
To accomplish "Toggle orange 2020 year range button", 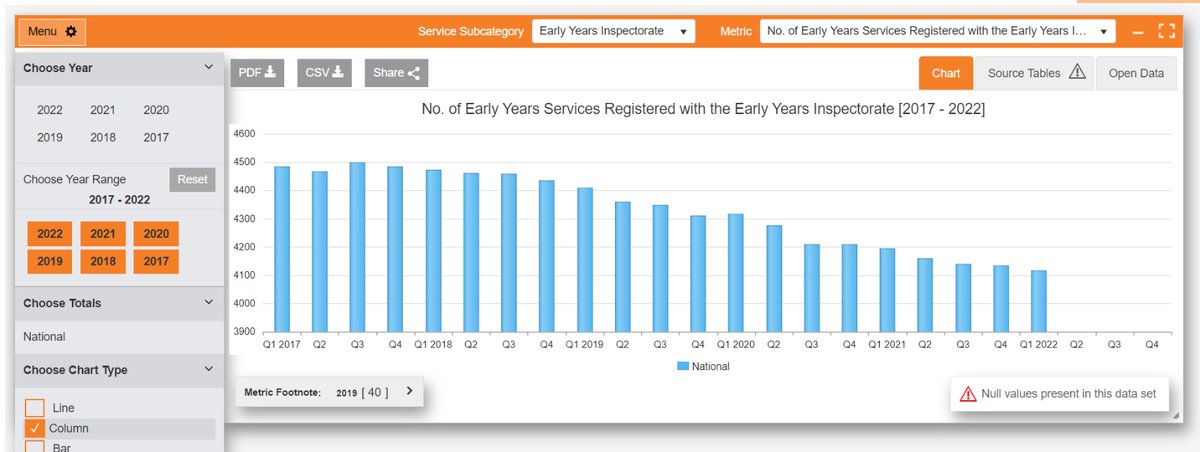I will [156, 234].
